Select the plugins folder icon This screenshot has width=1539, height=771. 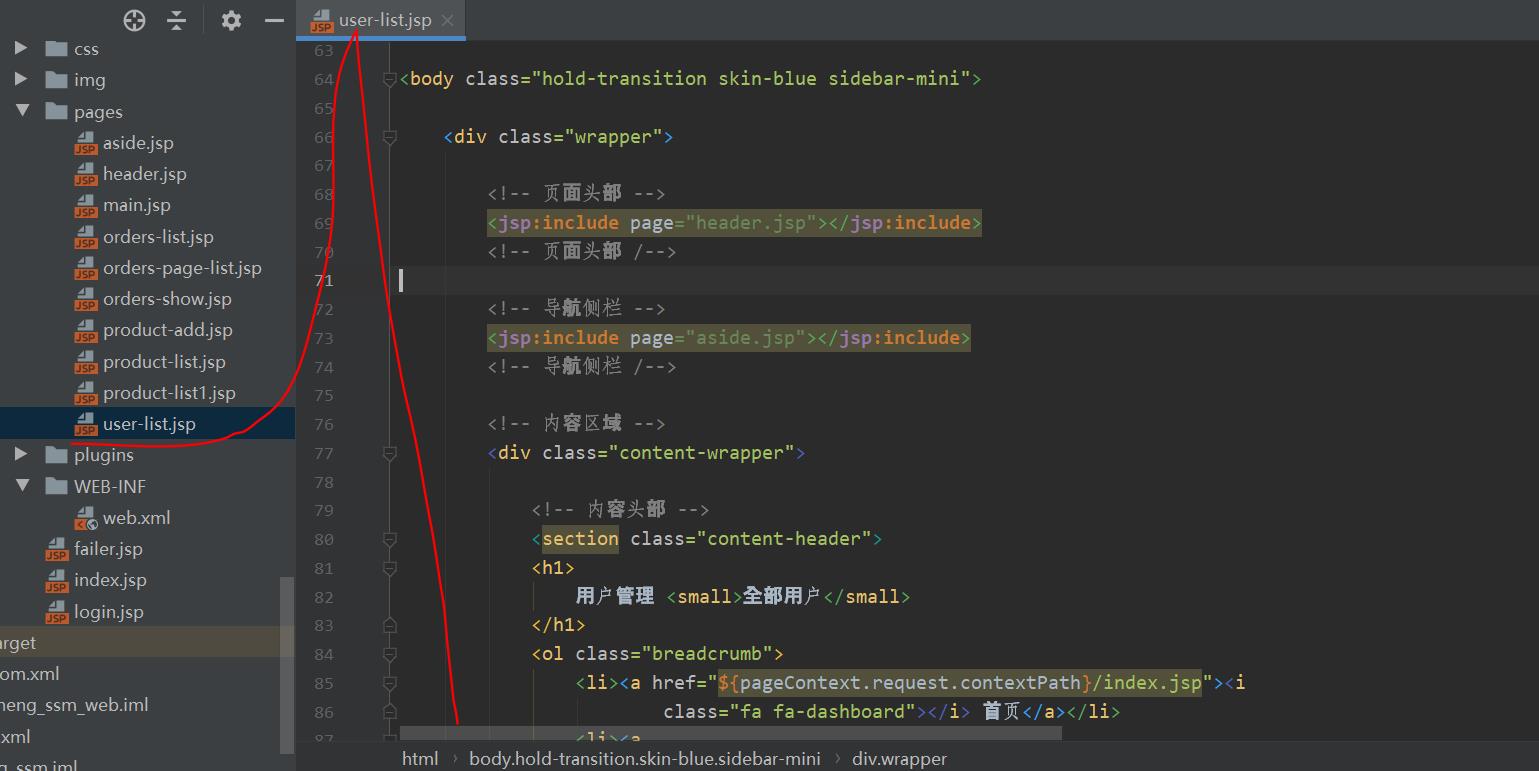[x=56, y=454]
